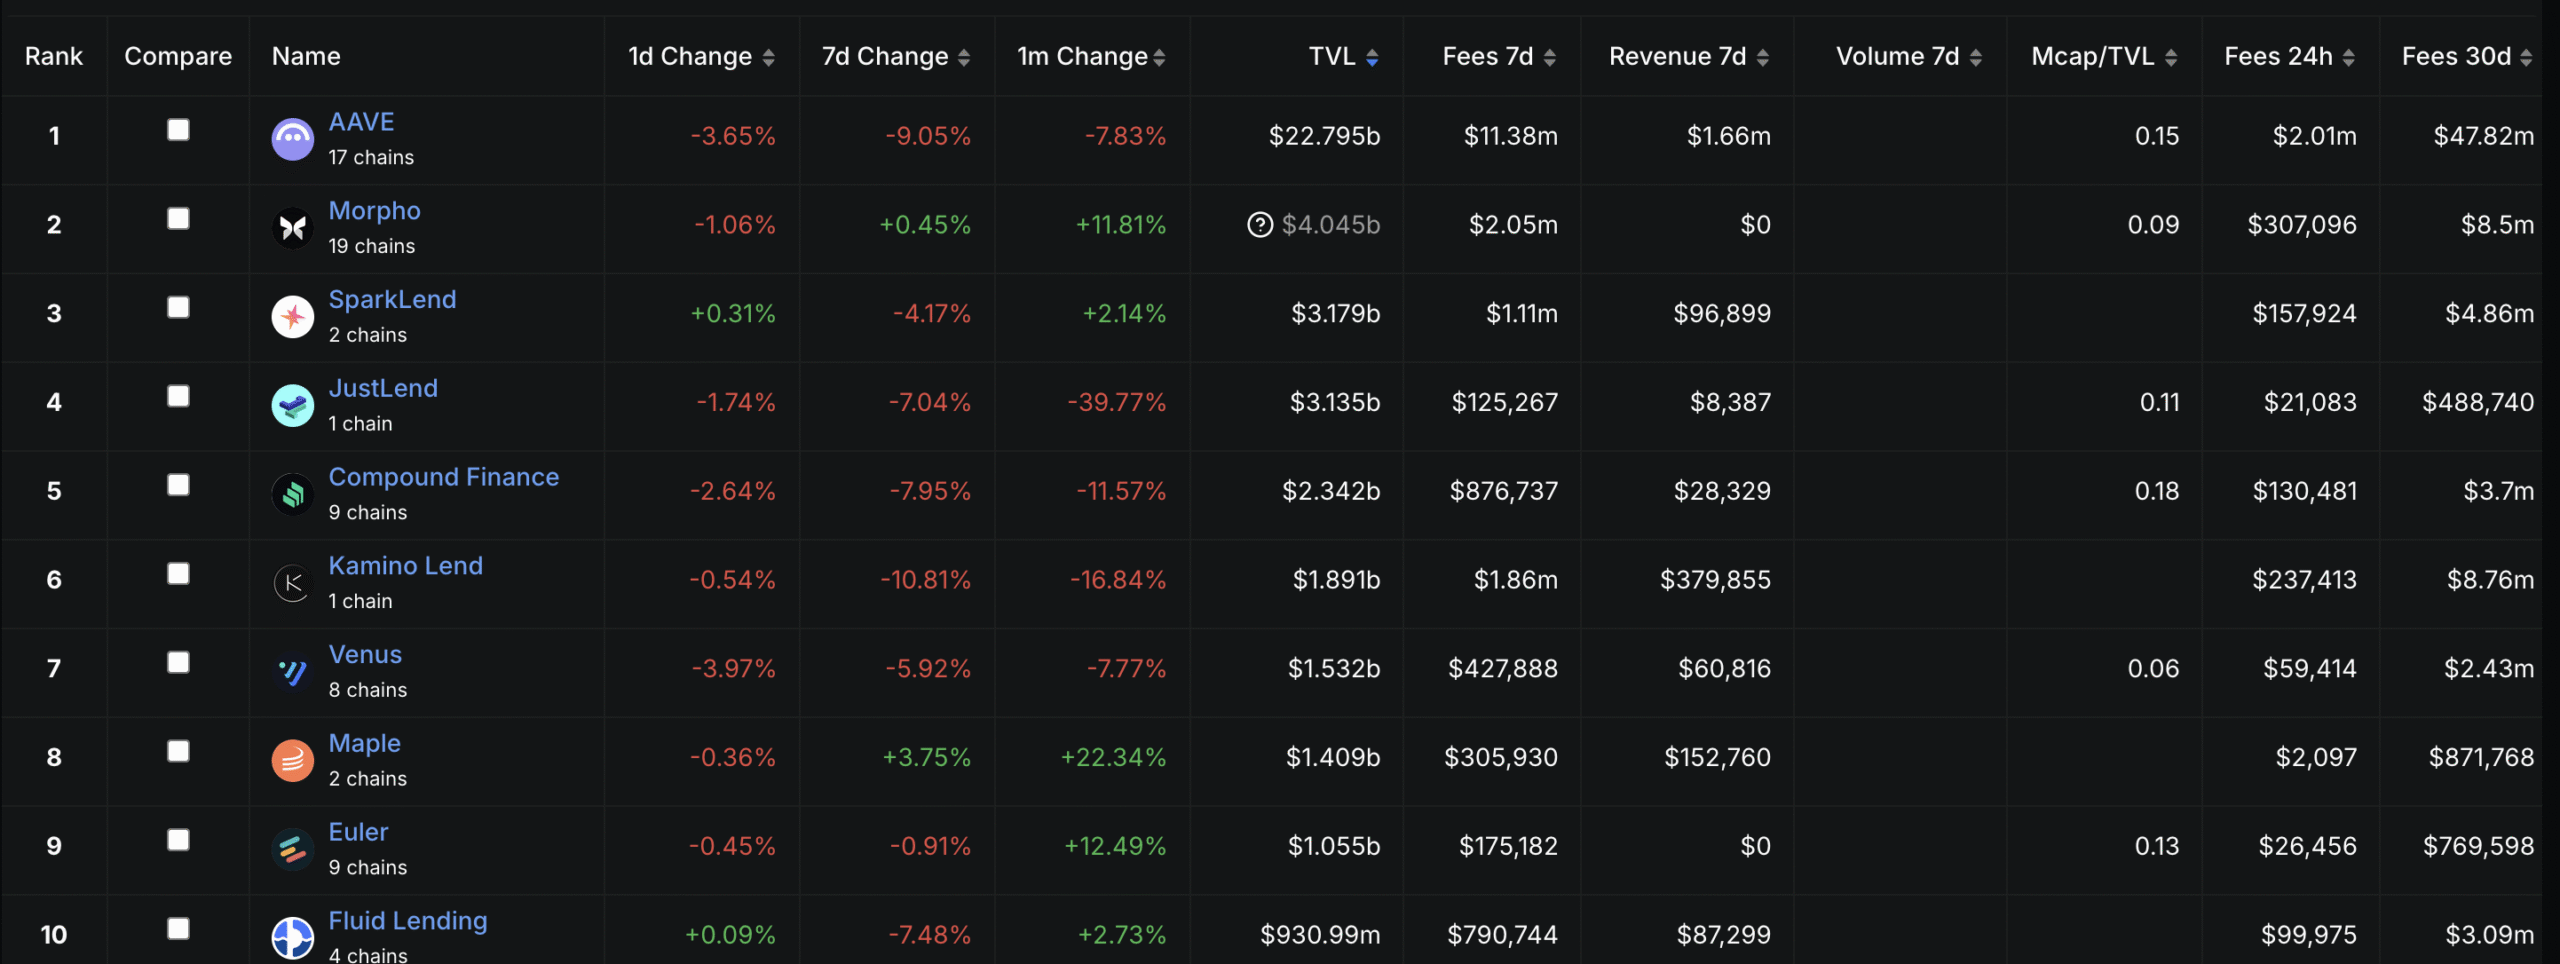Screen dimensions: 2560x964
Task: Click Maple's 1m change +22.34%
Action: [1113, 758]
